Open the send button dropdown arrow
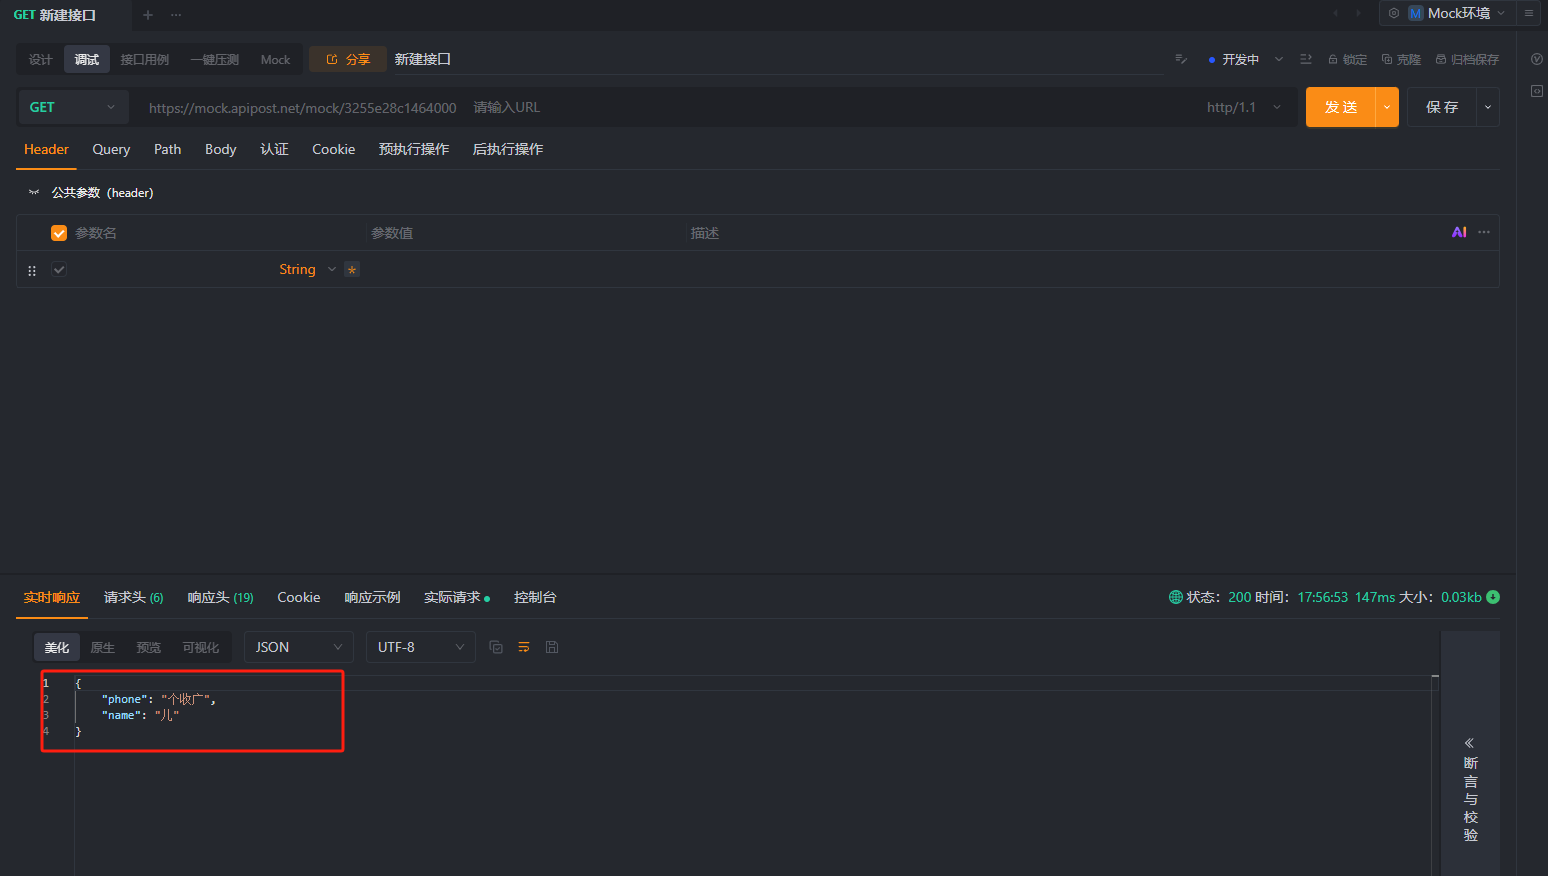 pos(1387,107)
